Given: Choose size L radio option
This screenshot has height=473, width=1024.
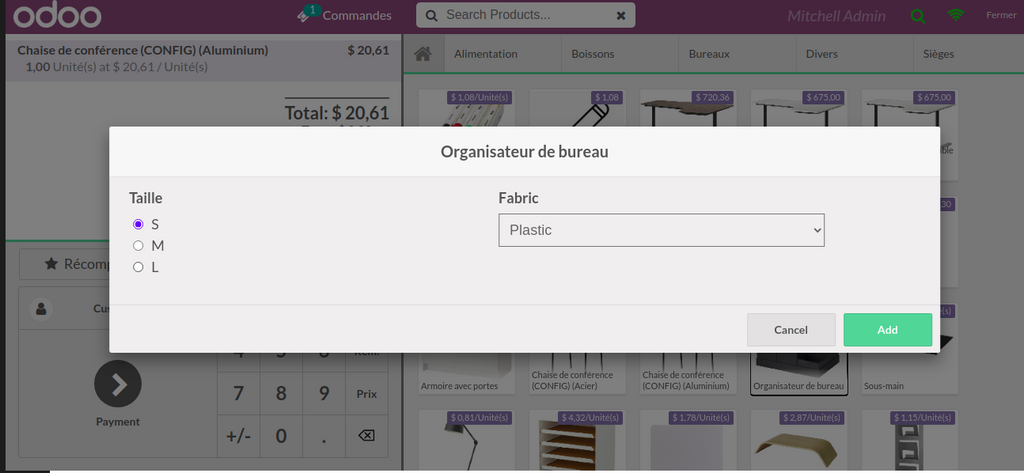Looking at the screenshot, I should pos(139,267).
